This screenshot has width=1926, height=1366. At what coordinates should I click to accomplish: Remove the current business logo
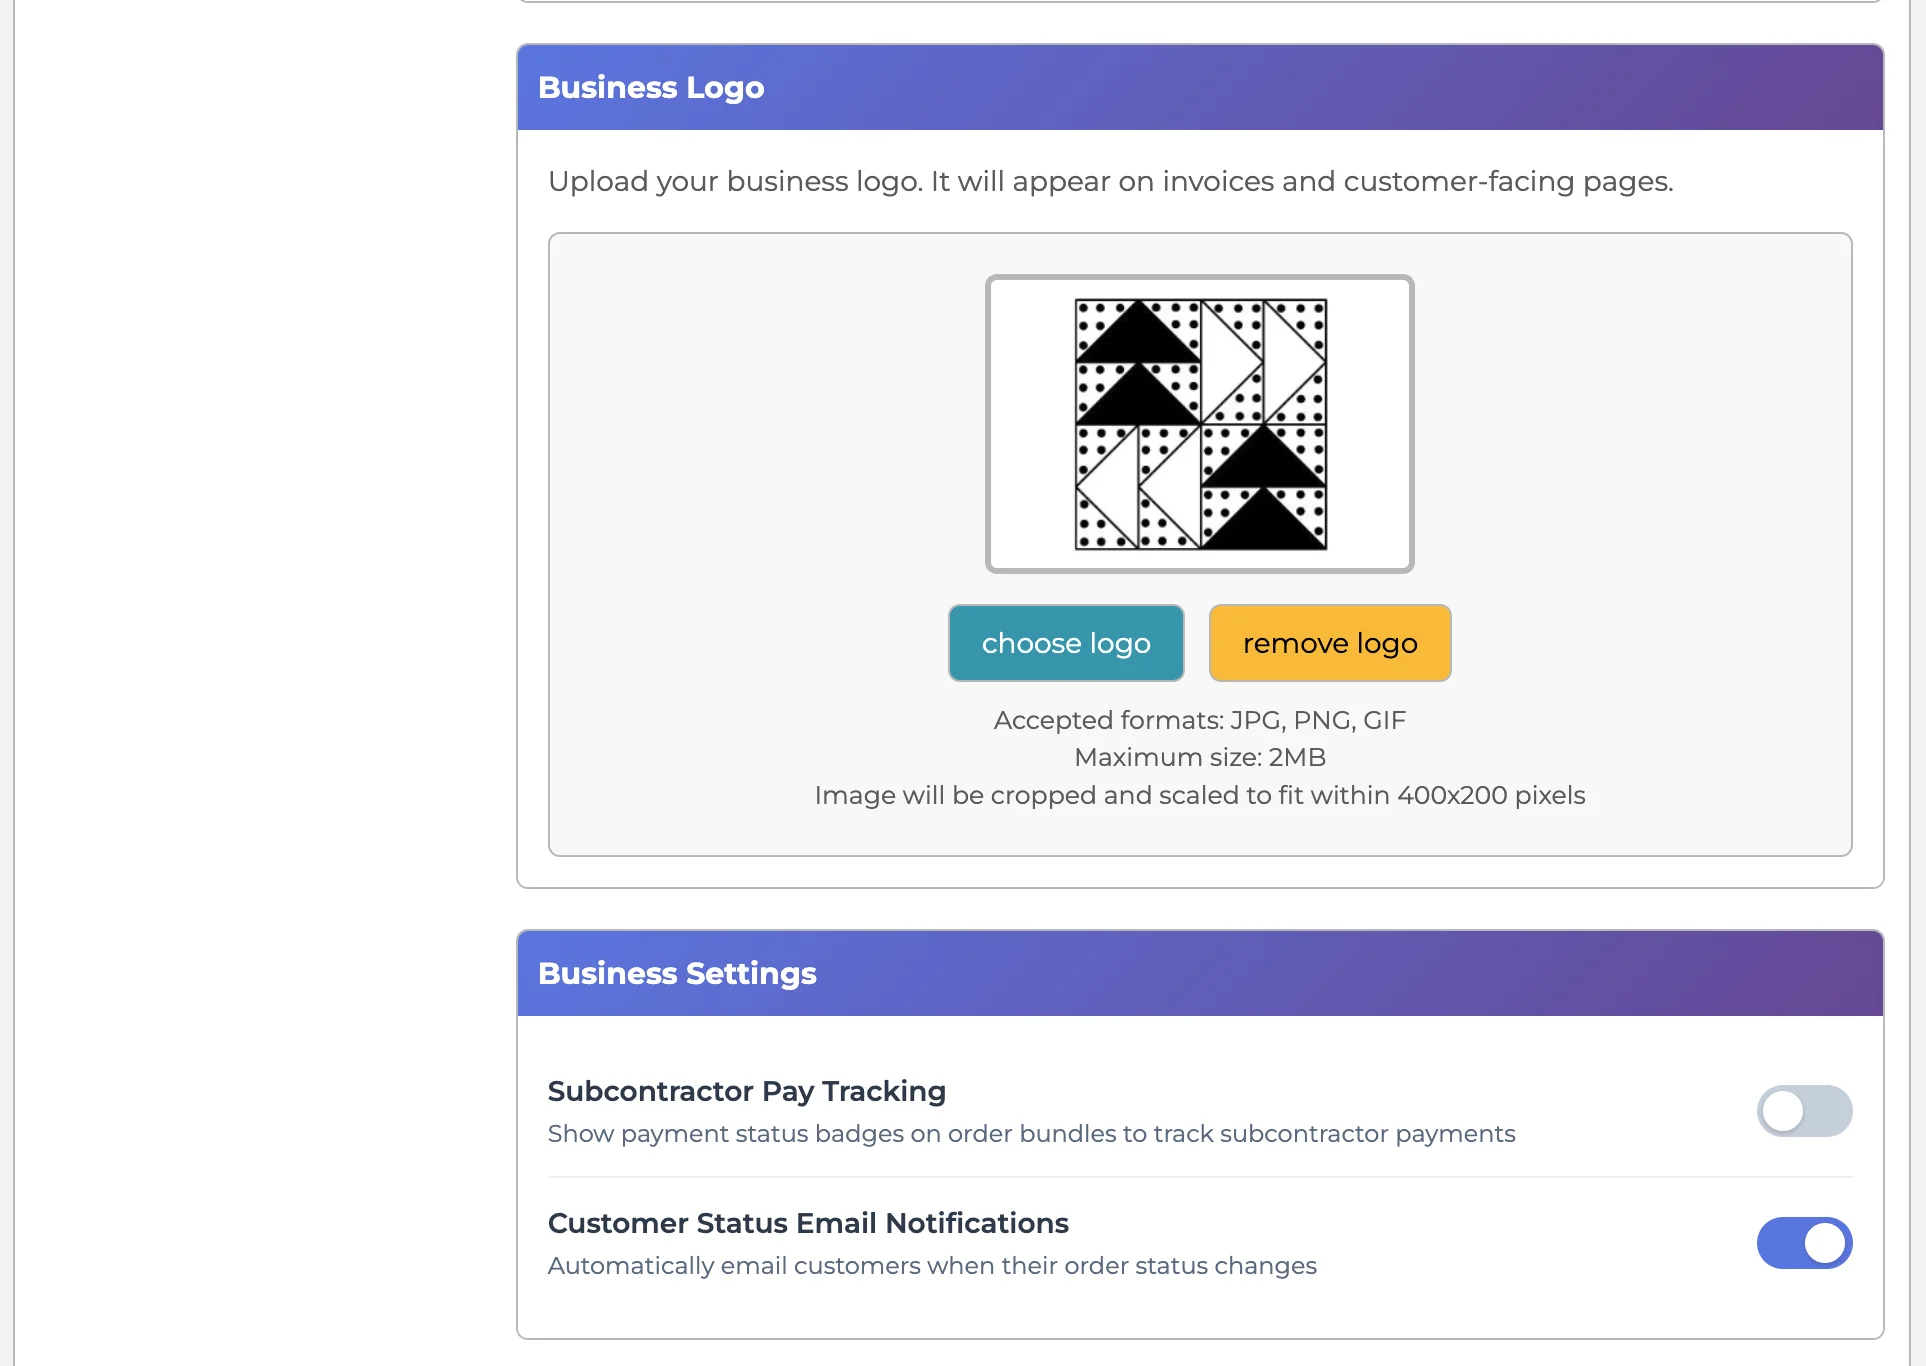1329,643
